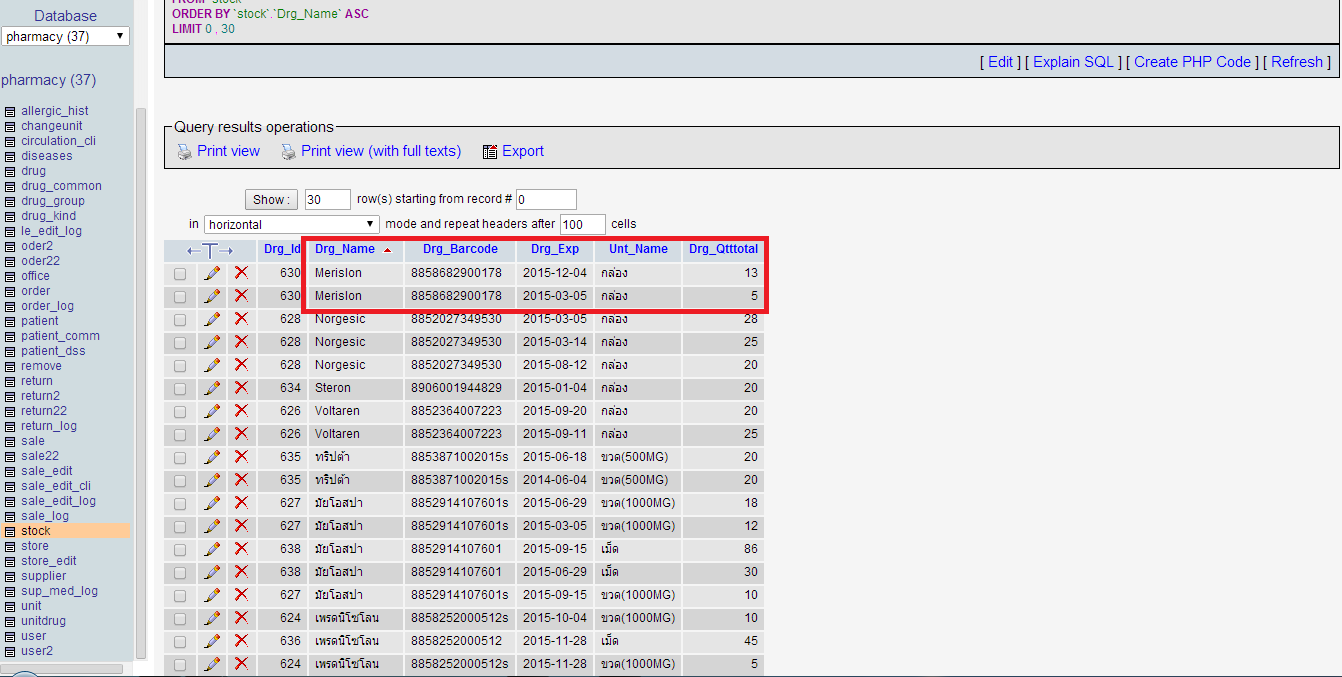Check the Steron row checkbox
1342x677 pixels.
coord(180,388)
